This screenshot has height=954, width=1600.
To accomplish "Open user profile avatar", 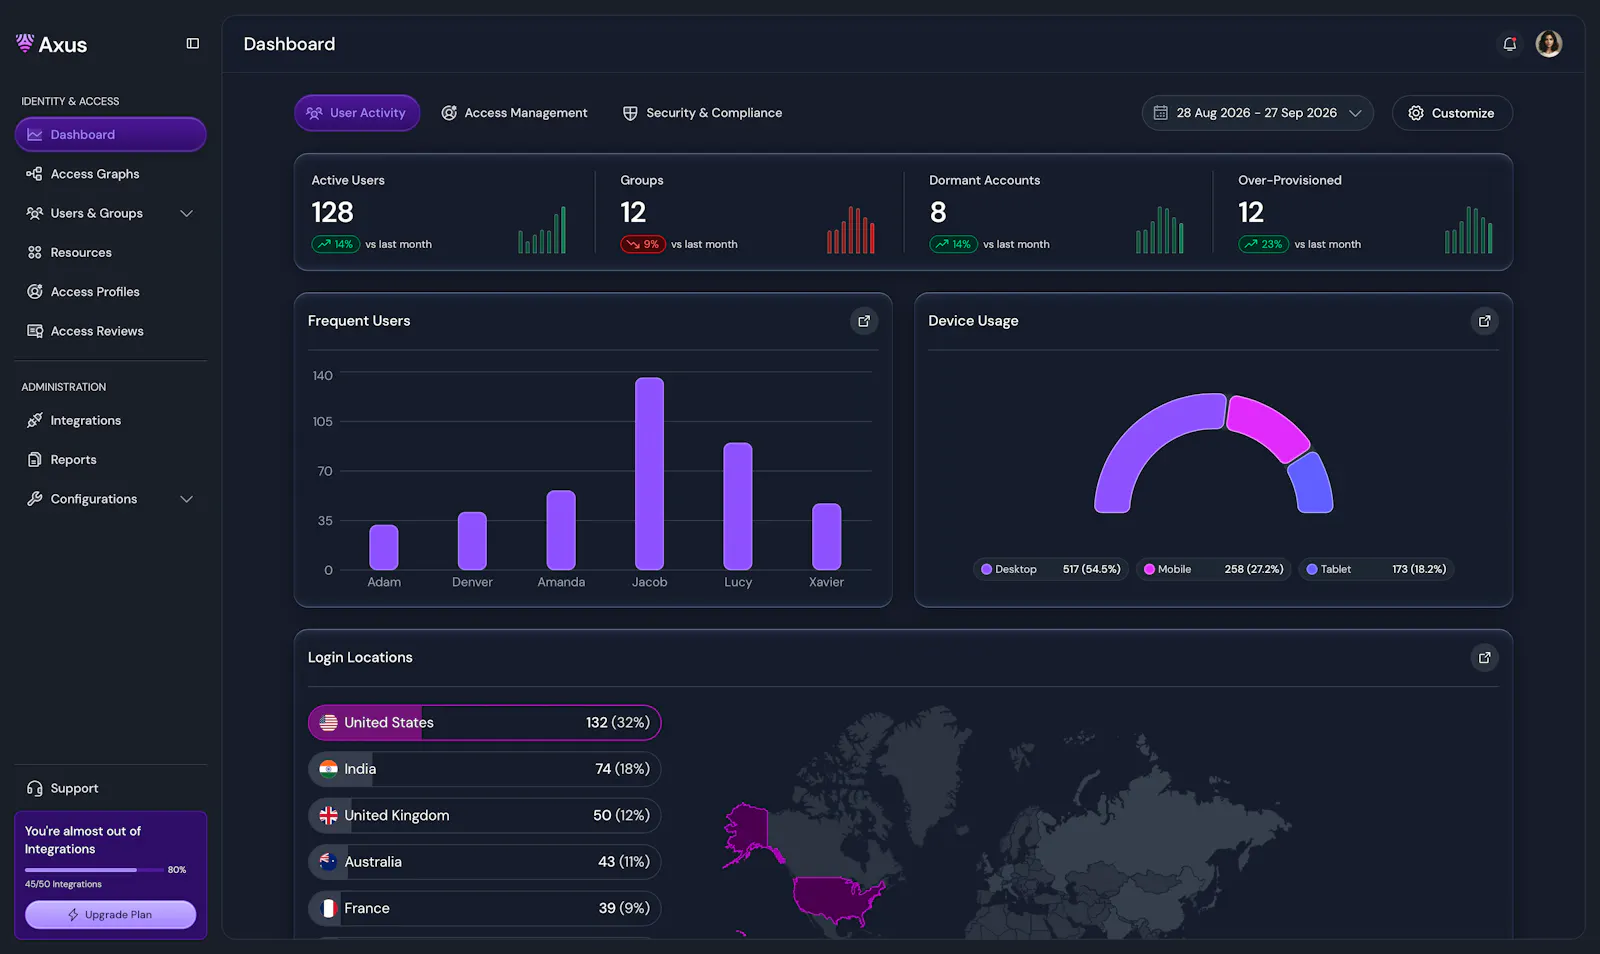I will pos(1549,44).
